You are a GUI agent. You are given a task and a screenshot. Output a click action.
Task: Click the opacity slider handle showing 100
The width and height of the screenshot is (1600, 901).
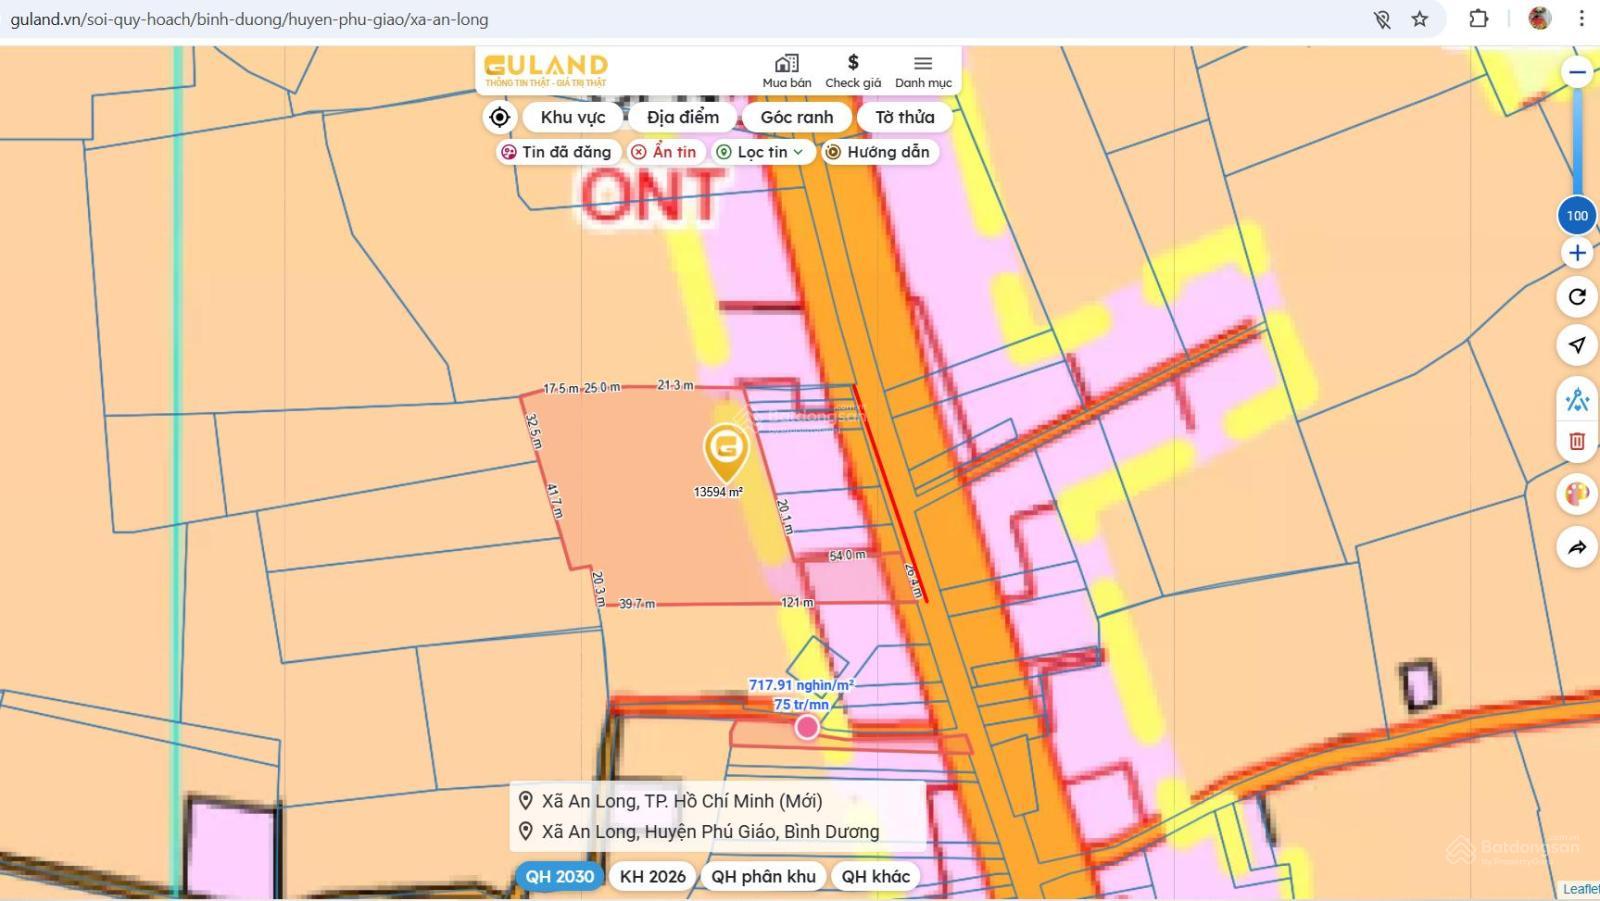1577,215
